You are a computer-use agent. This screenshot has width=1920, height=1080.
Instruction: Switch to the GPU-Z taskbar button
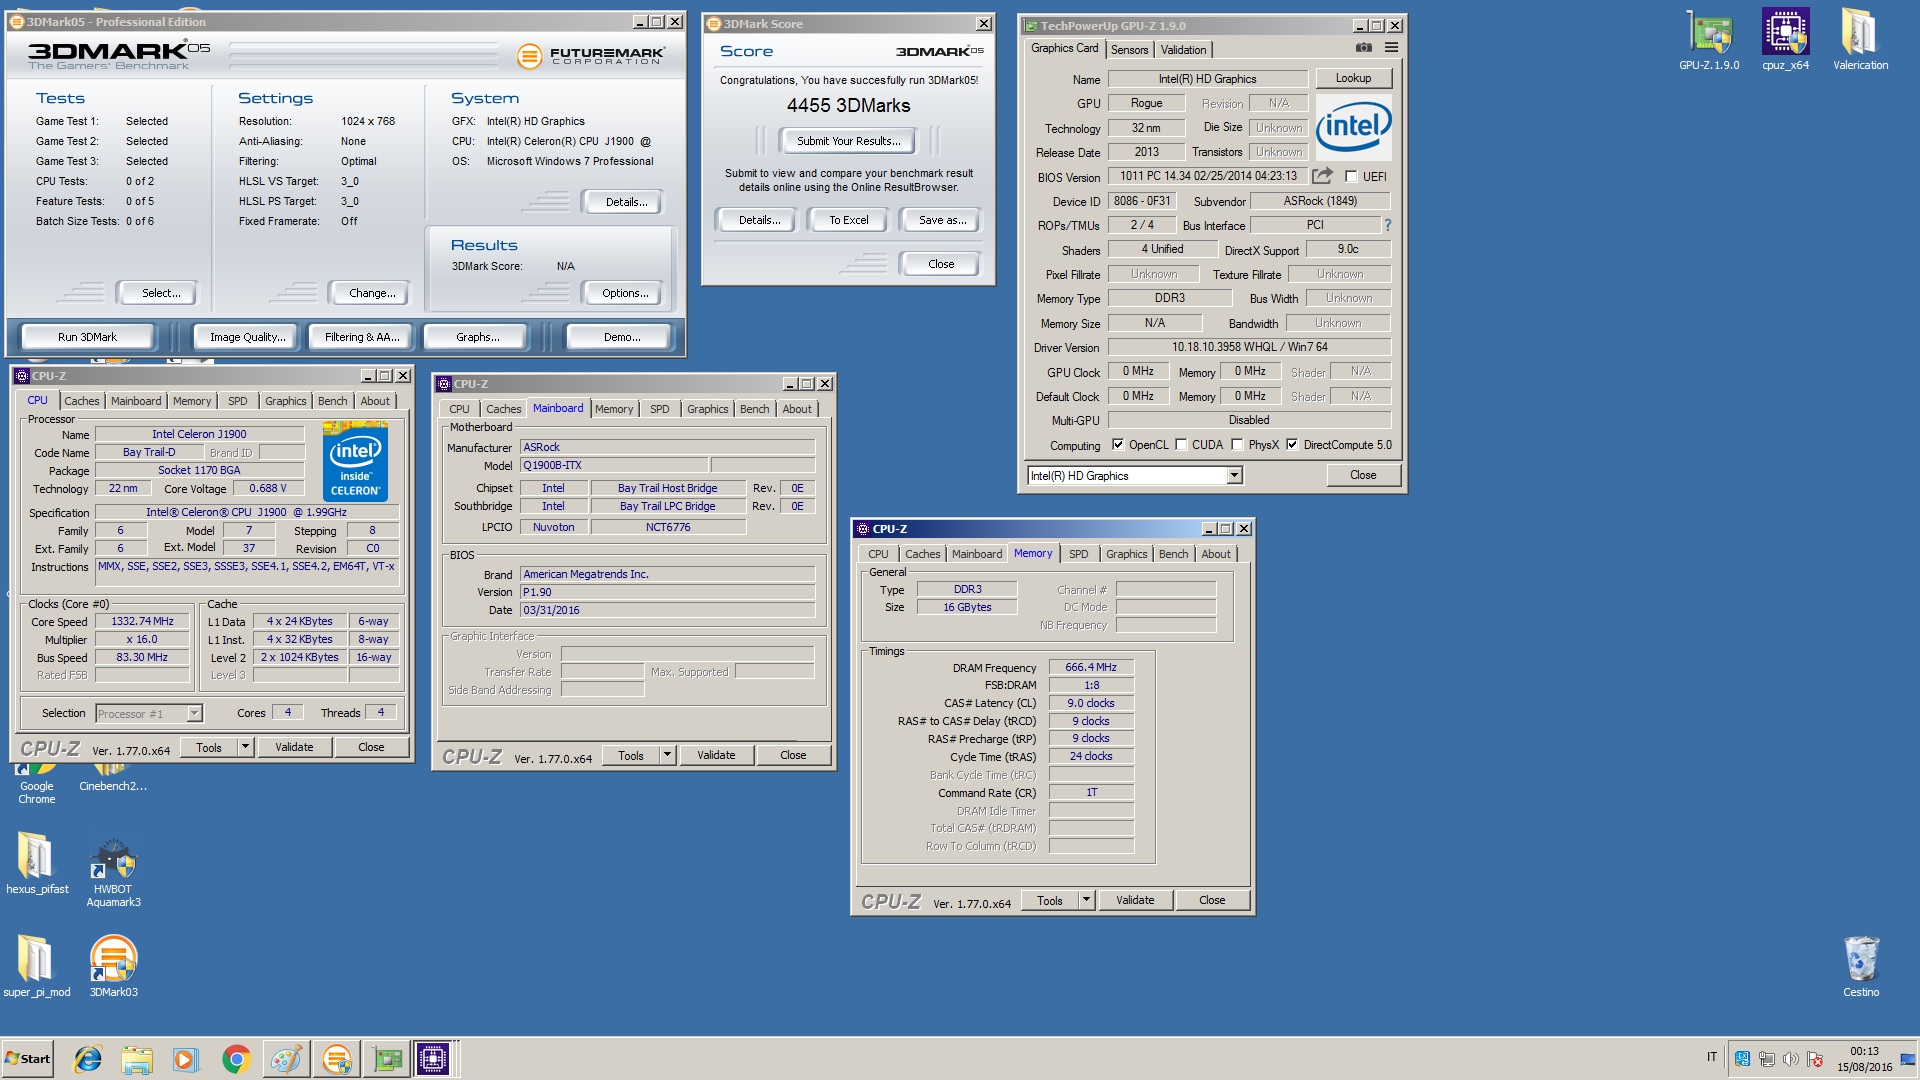click(x=387, y=1059)
